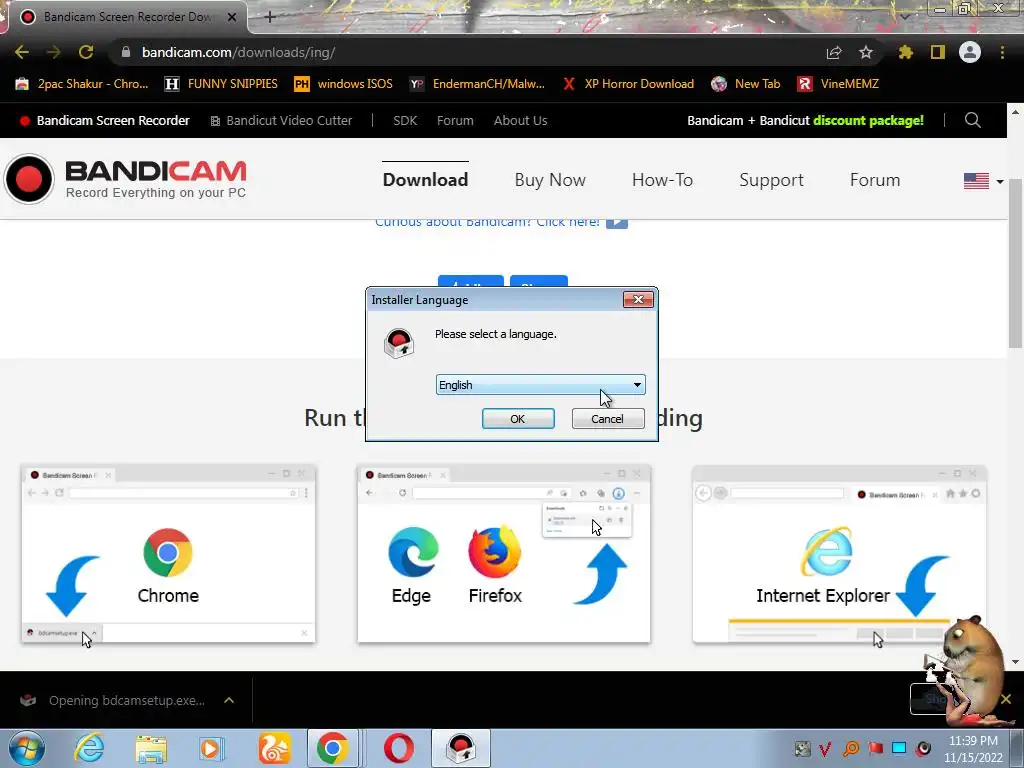1024x768 pixels.
Task: Open Windows Media Player from taskbar
Action: (x=210, y=748)
